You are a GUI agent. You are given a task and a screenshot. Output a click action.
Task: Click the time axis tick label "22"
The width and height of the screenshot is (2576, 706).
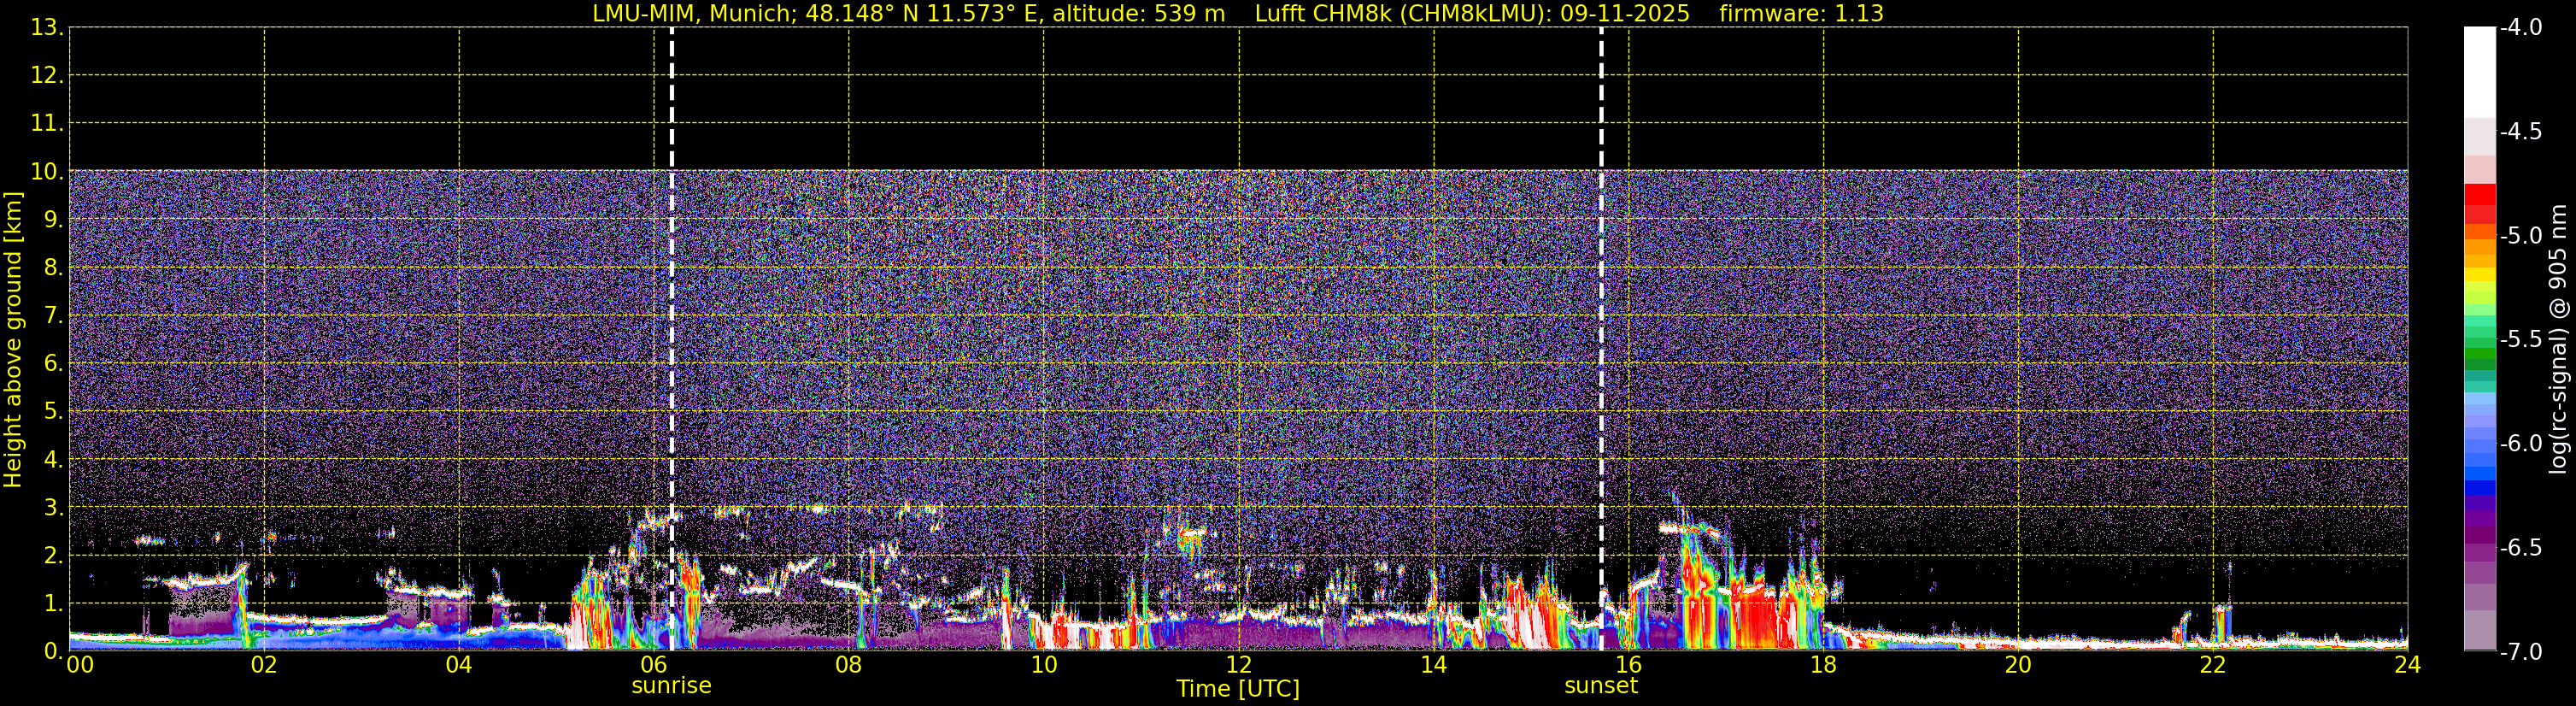click(x=2213, y=665)
